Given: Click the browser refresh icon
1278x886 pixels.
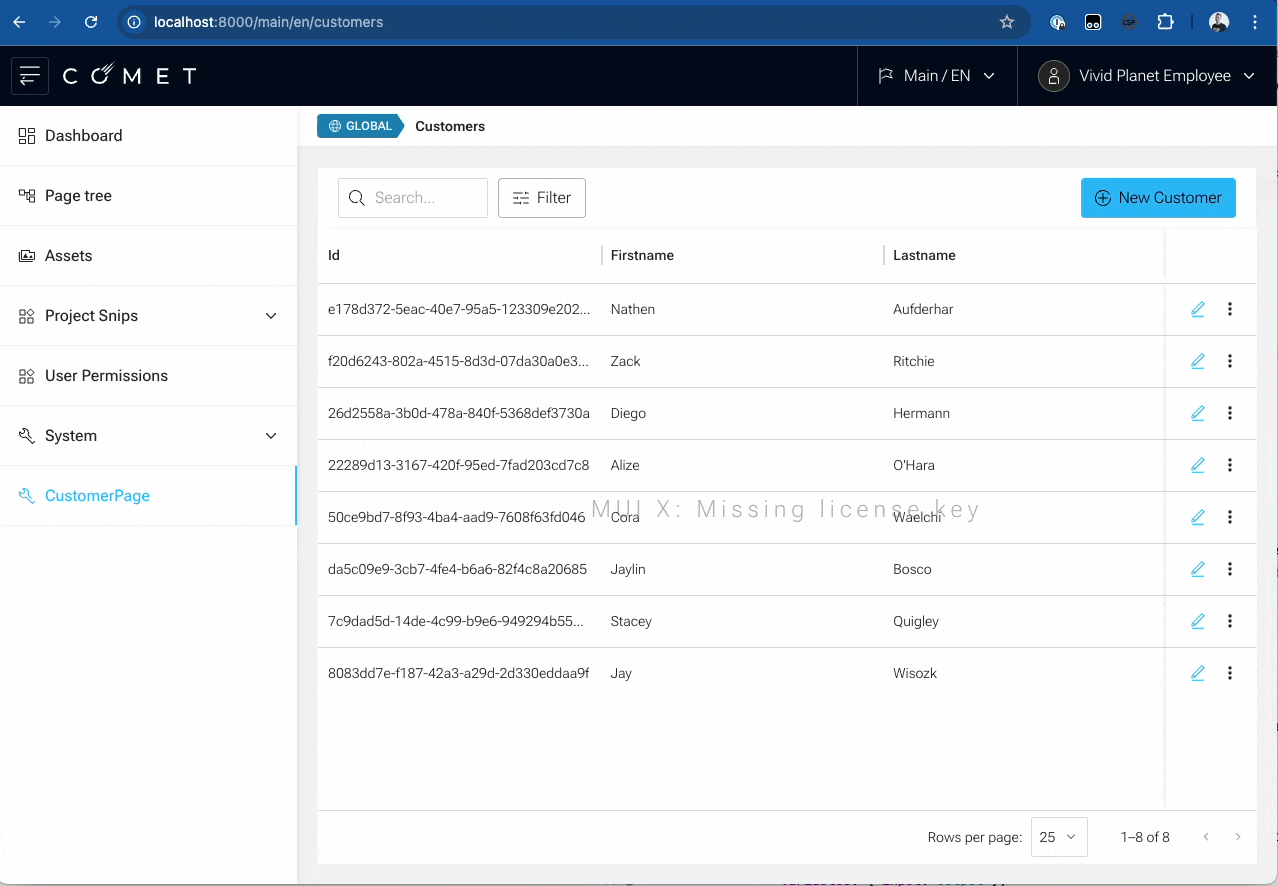Looking at the screenshot, I should point(90,21).
